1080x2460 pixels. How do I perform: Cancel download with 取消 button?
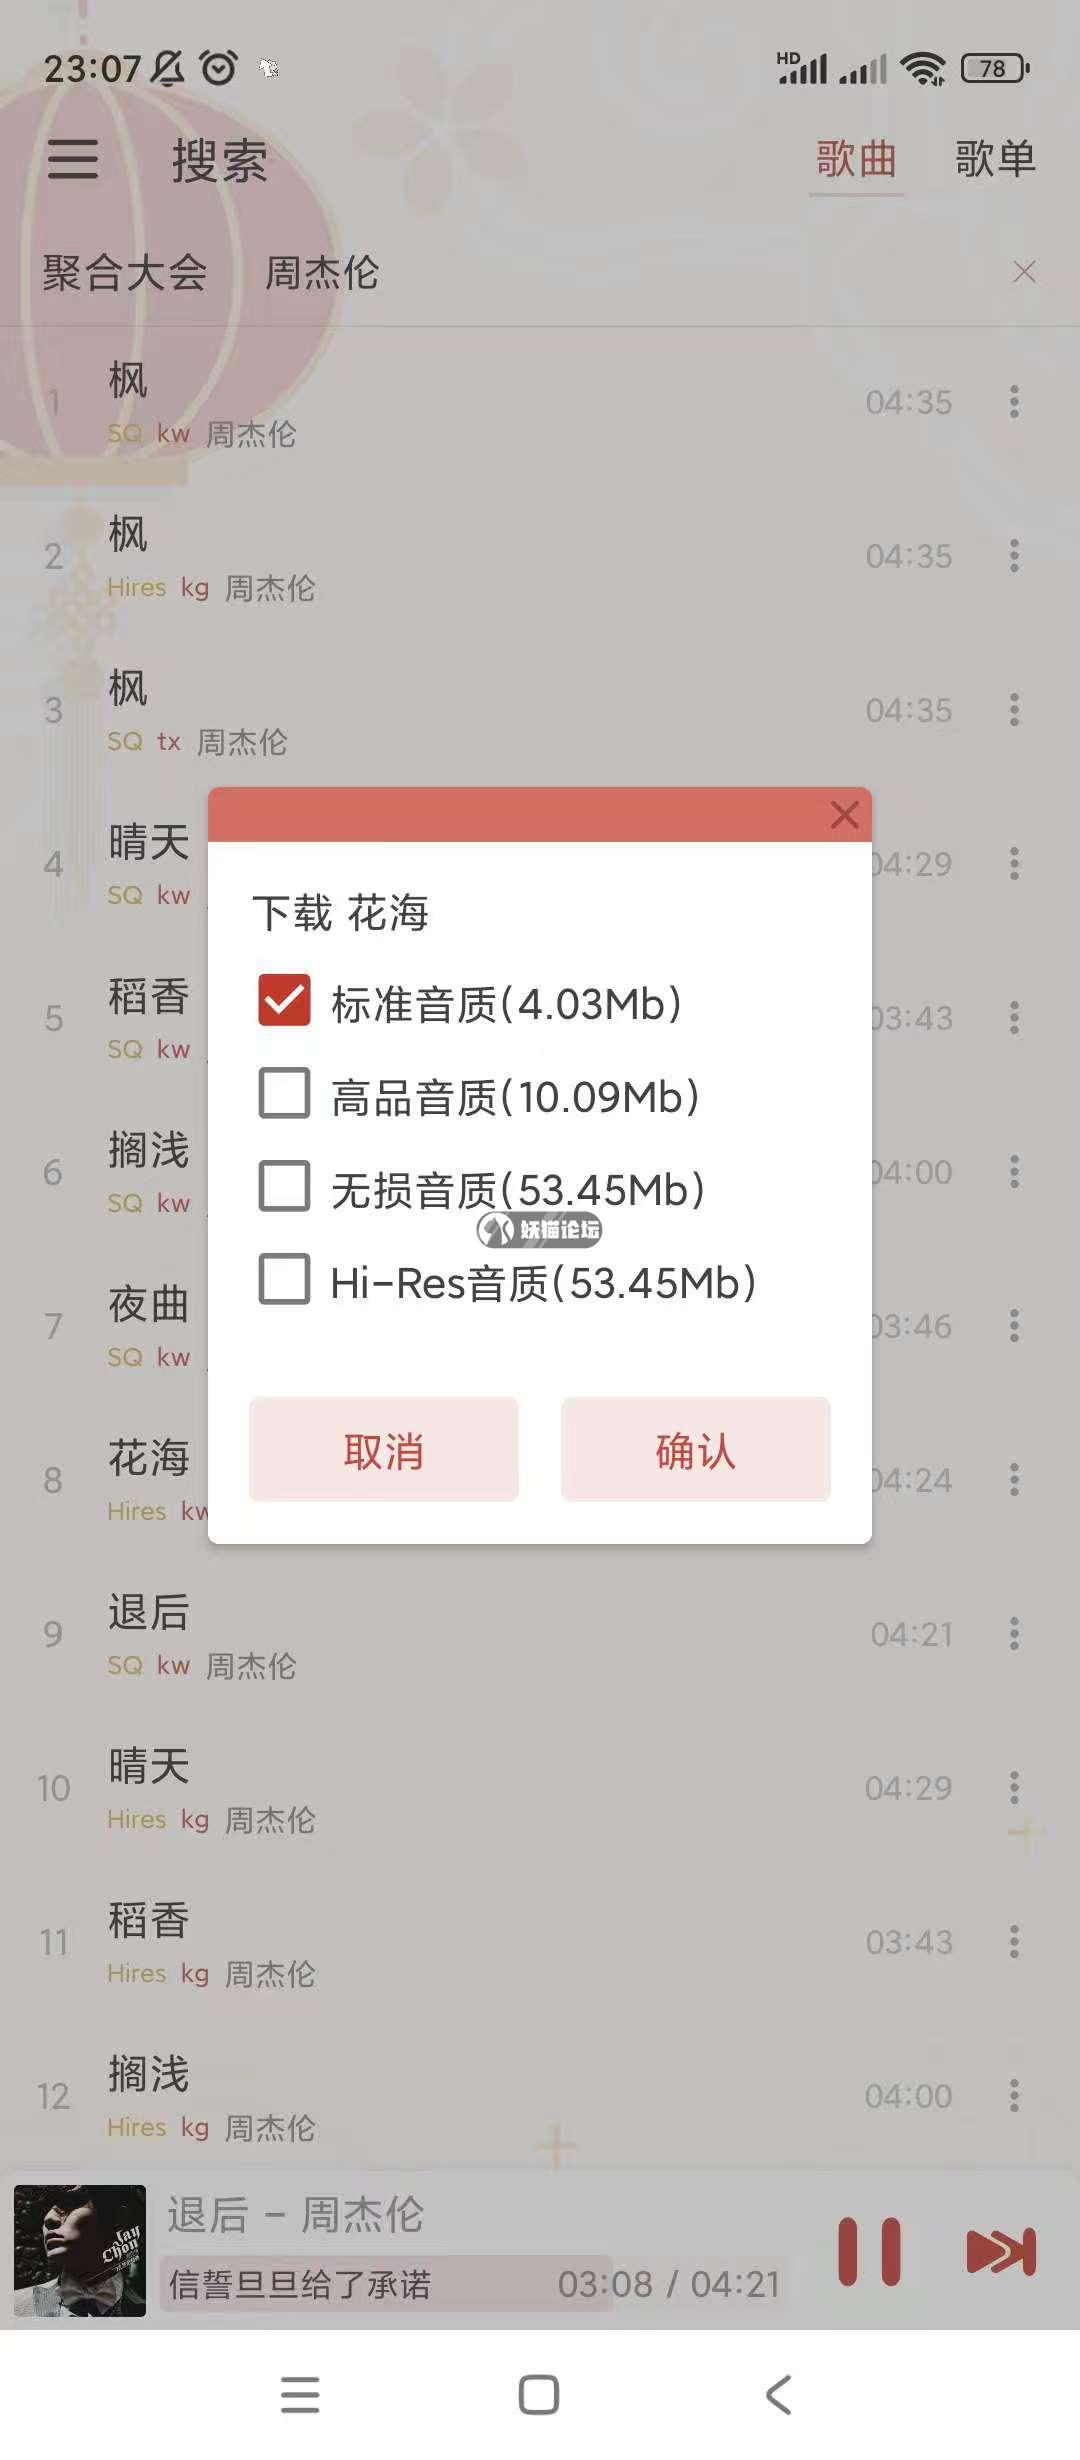pos(384,1449)
